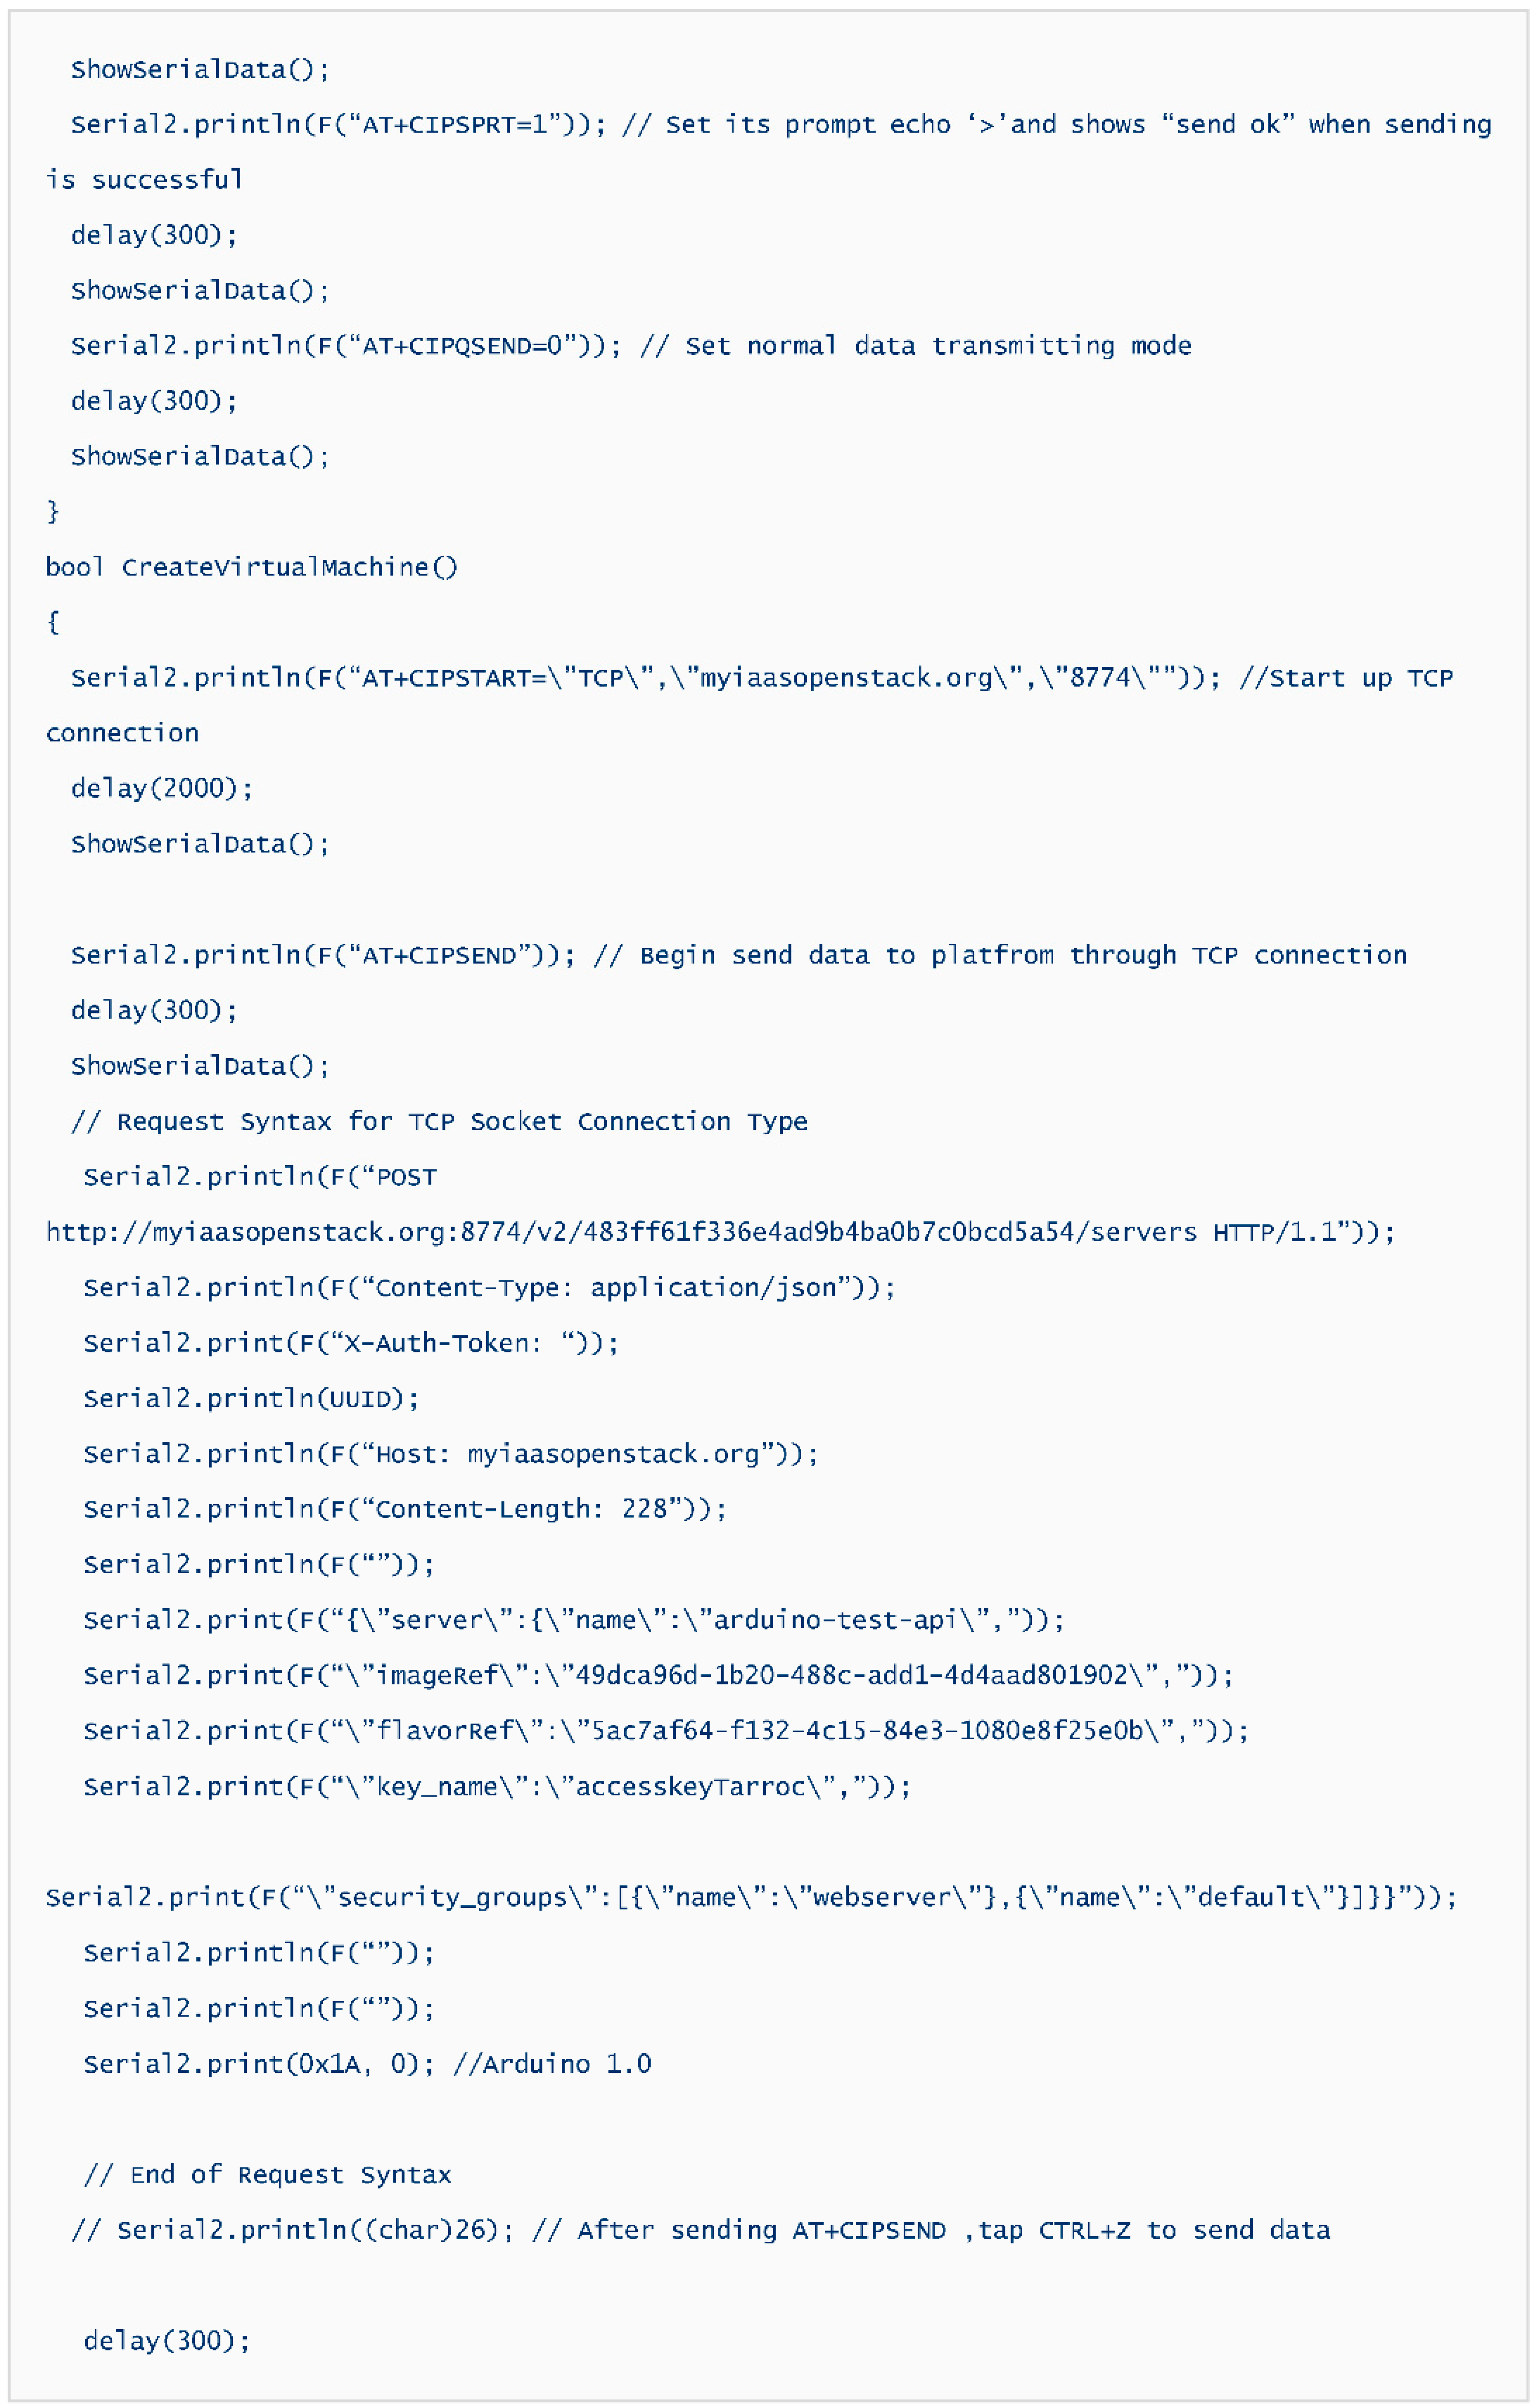Click the AT+CIPQSEND=0 code line
This screenshot has width=1535, height=2408.
point(345,346)
